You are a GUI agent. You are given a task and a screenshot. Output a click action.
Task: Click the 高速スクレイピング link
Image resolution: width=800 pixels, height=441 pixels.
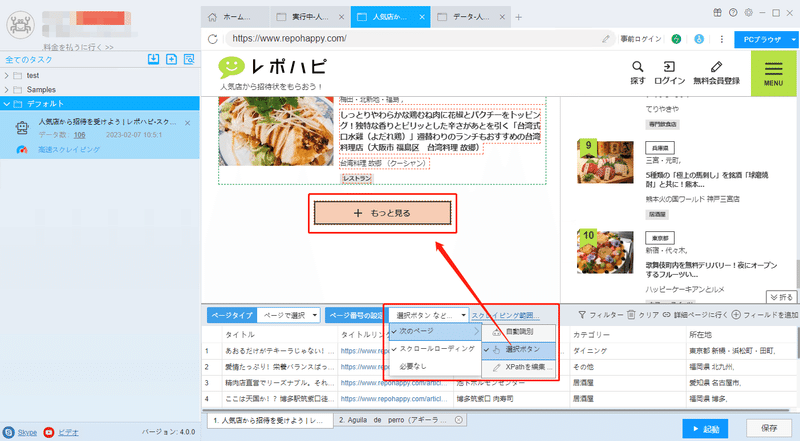pos(69,150)
